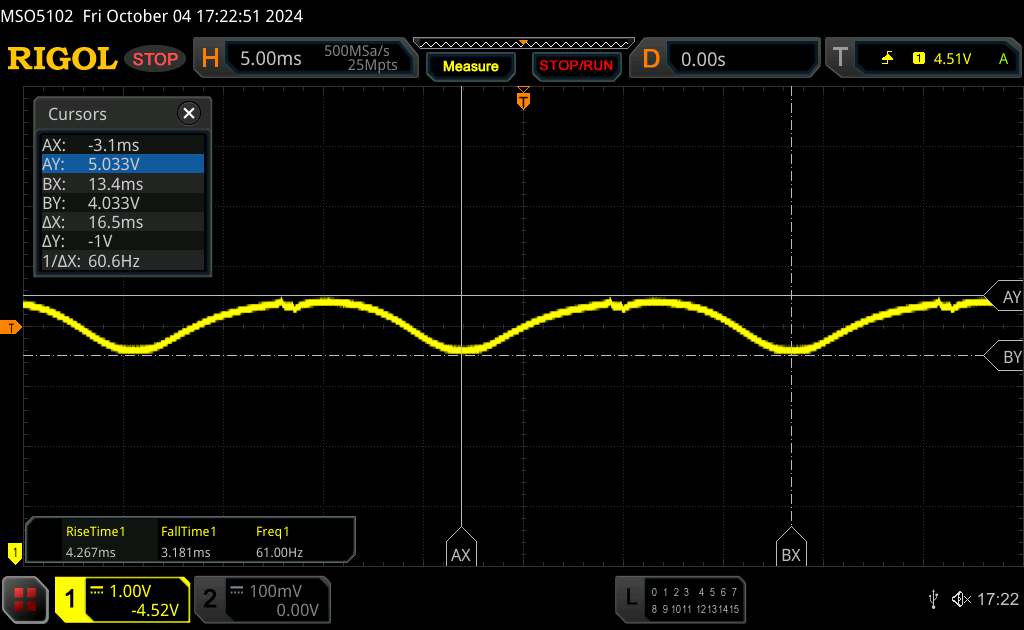The image size is (1024, 630).
Task: Click the RiseTime1 measurement result
Action: point(95,541)
